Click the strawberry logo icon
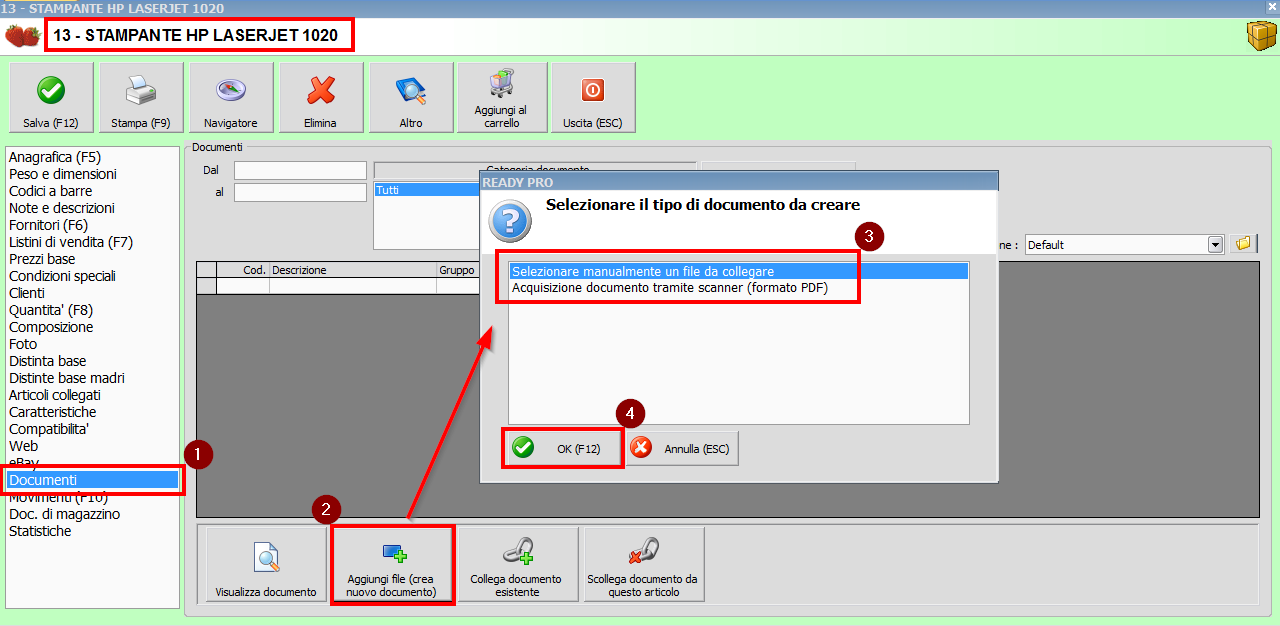 22,36
